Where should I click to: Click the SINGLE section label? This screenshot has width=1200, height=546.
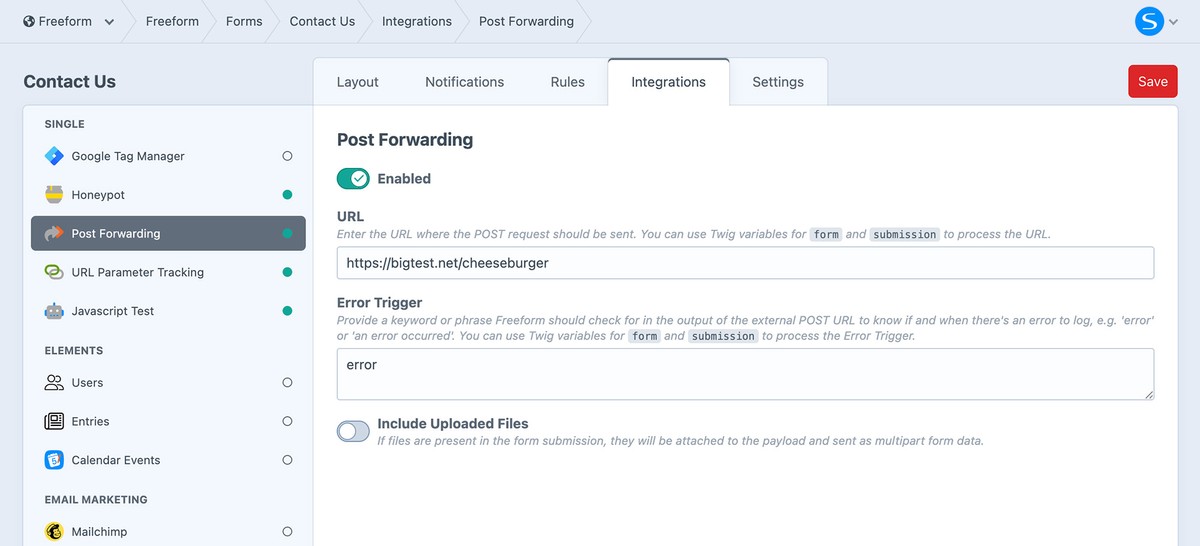point(65,124)
